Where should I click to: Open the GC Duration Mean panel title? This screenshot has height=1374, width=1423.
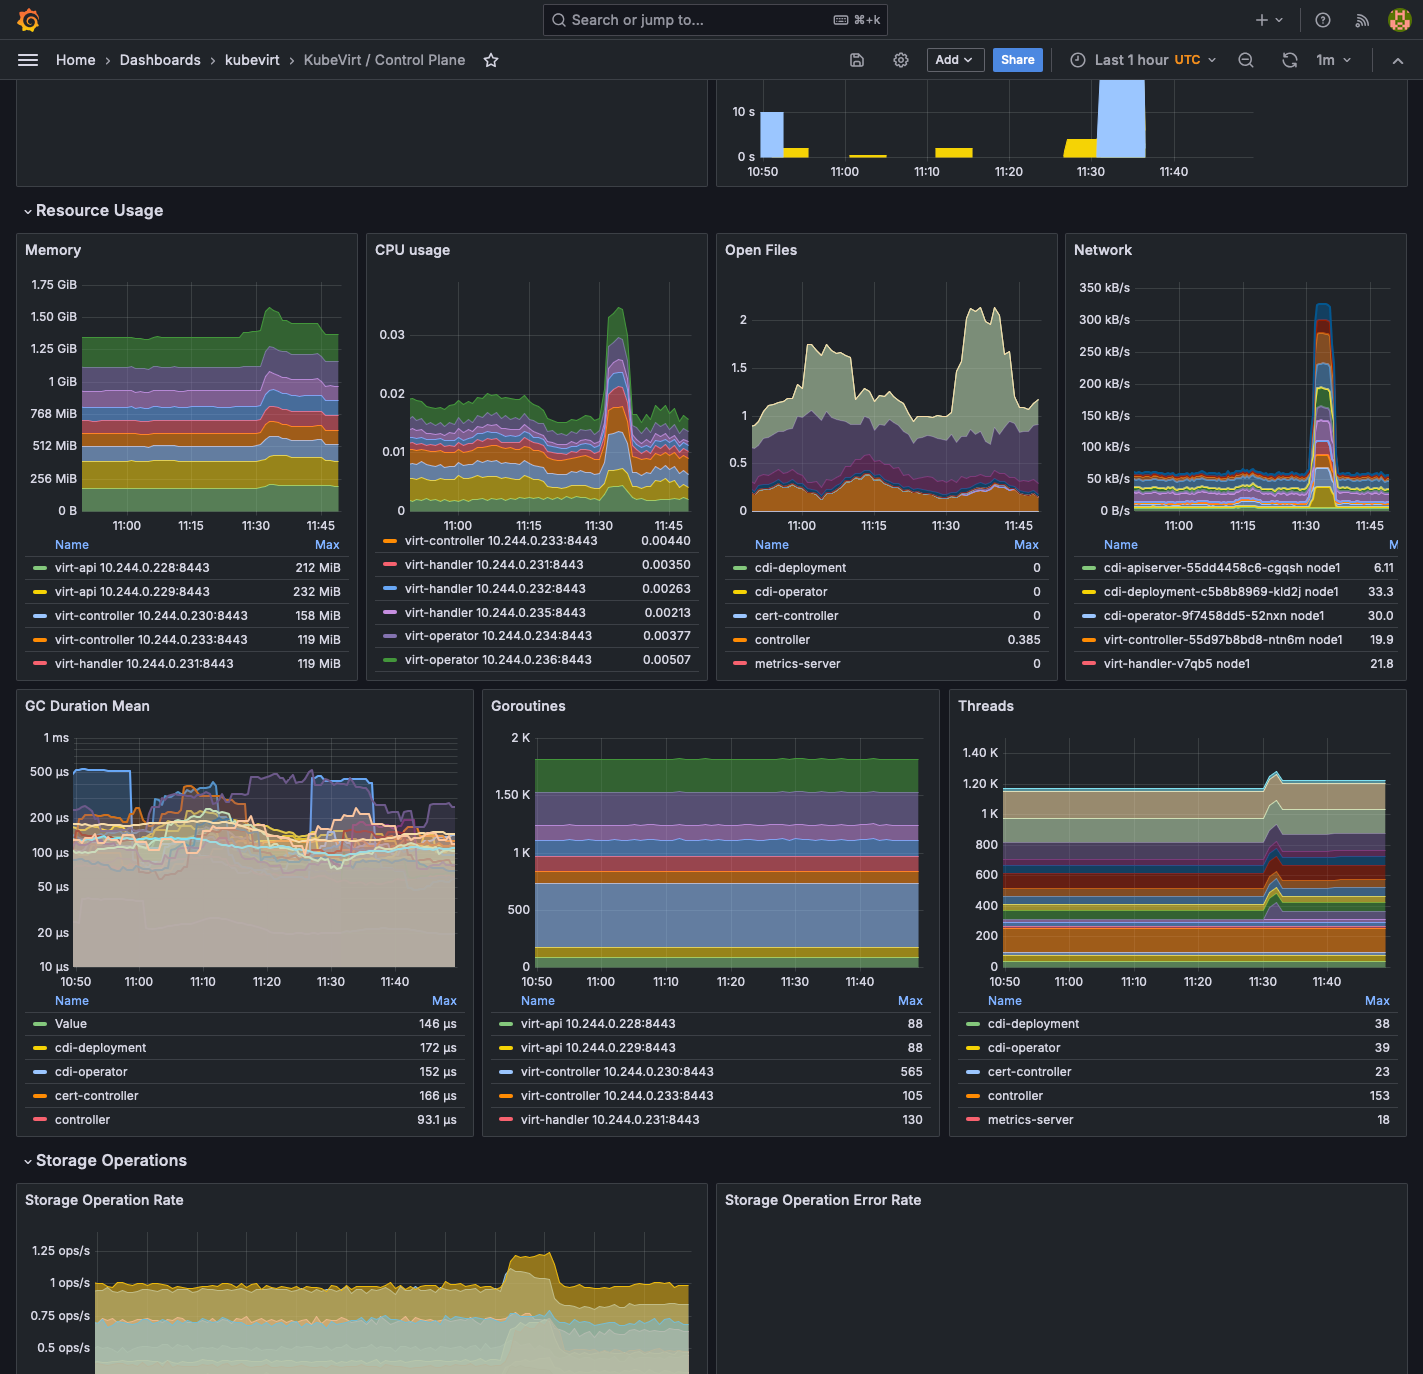[87, 706]
